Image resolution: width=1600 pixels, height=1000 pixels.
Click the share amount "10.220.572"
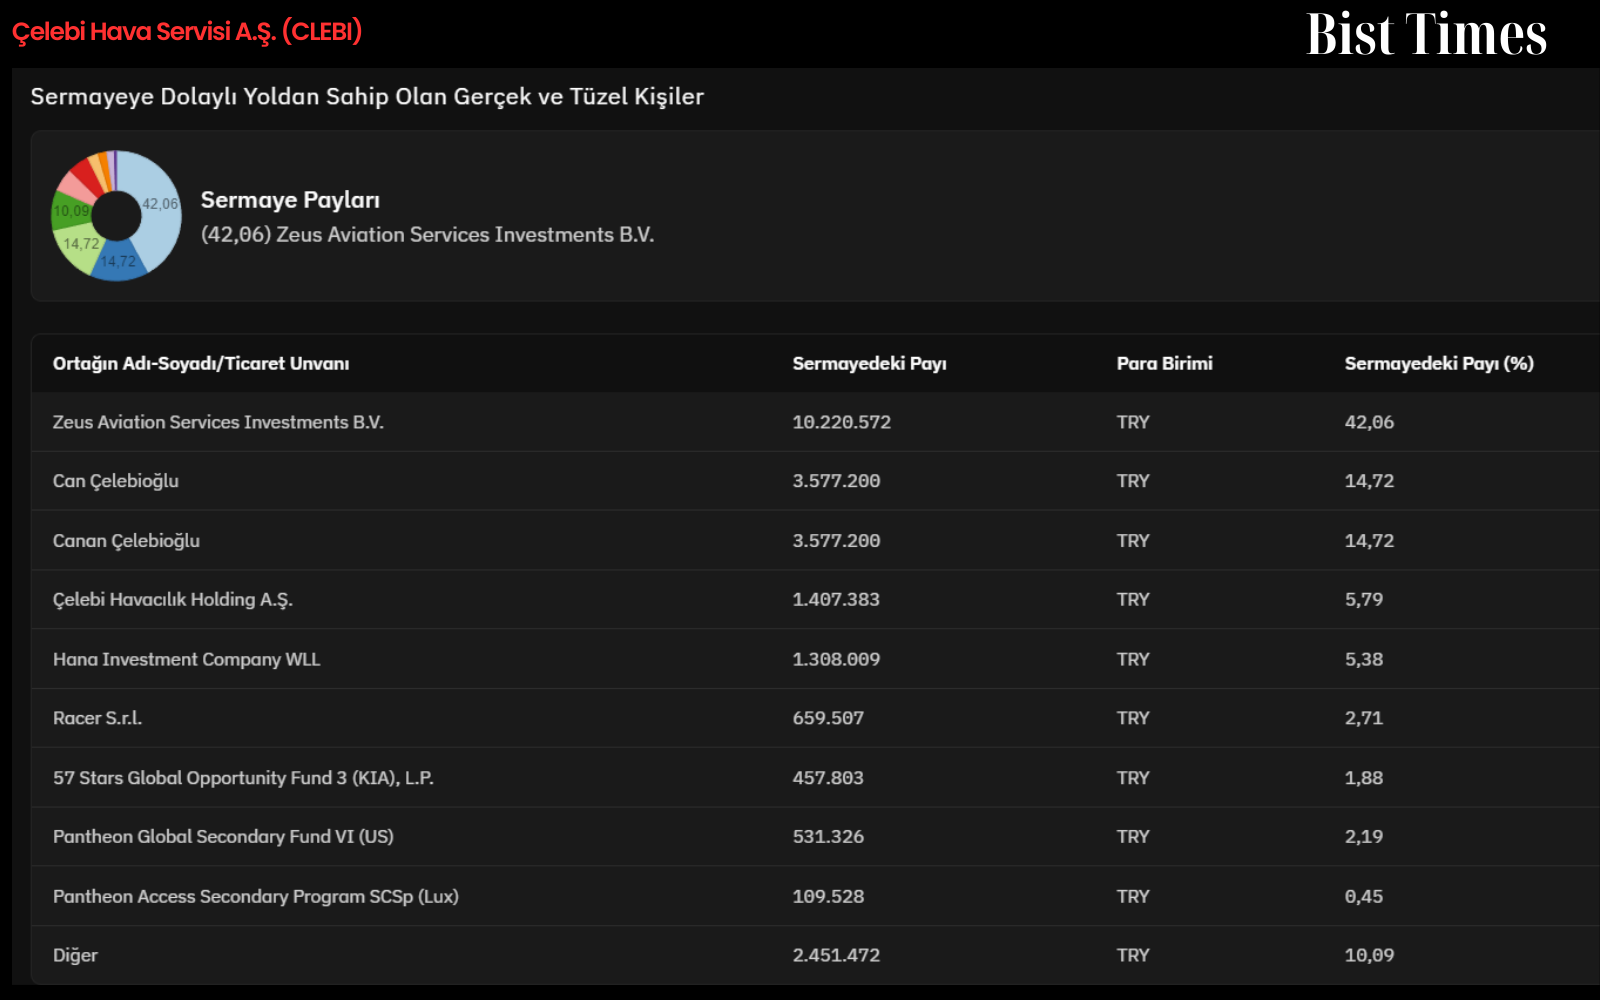tap(842, 422)
